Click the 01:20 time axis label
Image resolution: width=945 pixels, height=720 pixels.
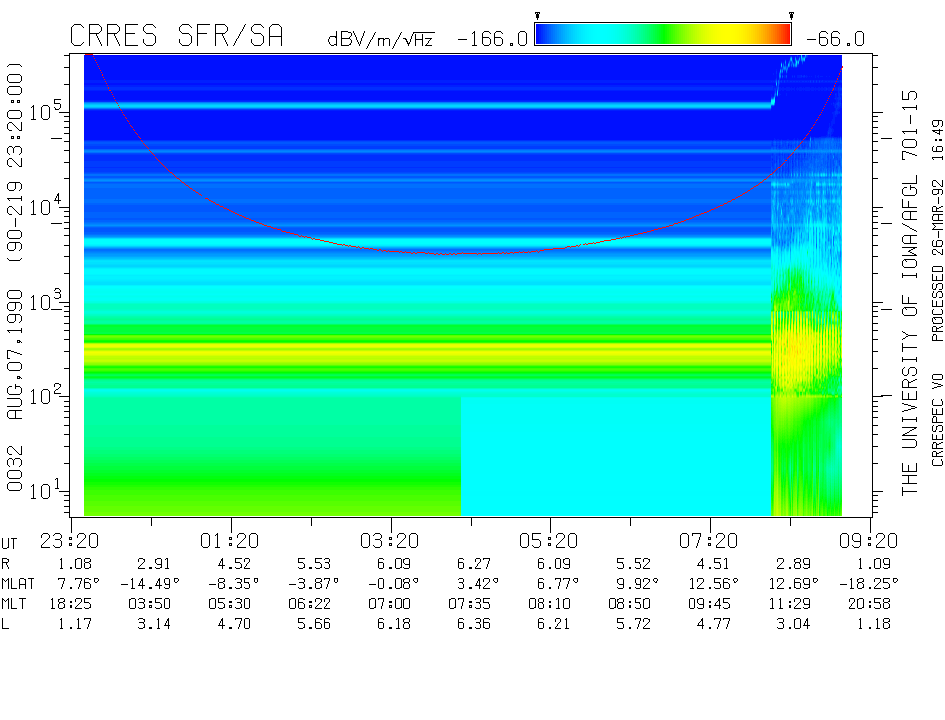(231, 542)
